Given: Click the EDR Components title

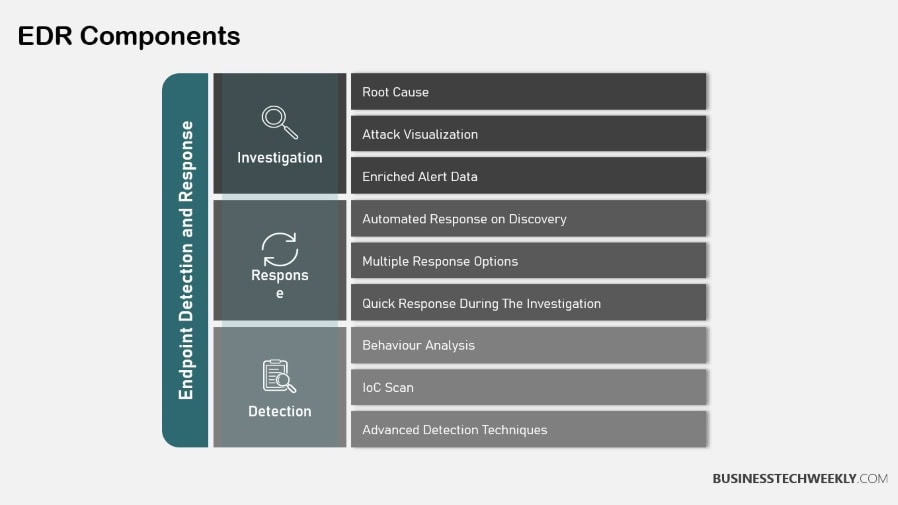Looking at the screenshot, I should [129, 36].
